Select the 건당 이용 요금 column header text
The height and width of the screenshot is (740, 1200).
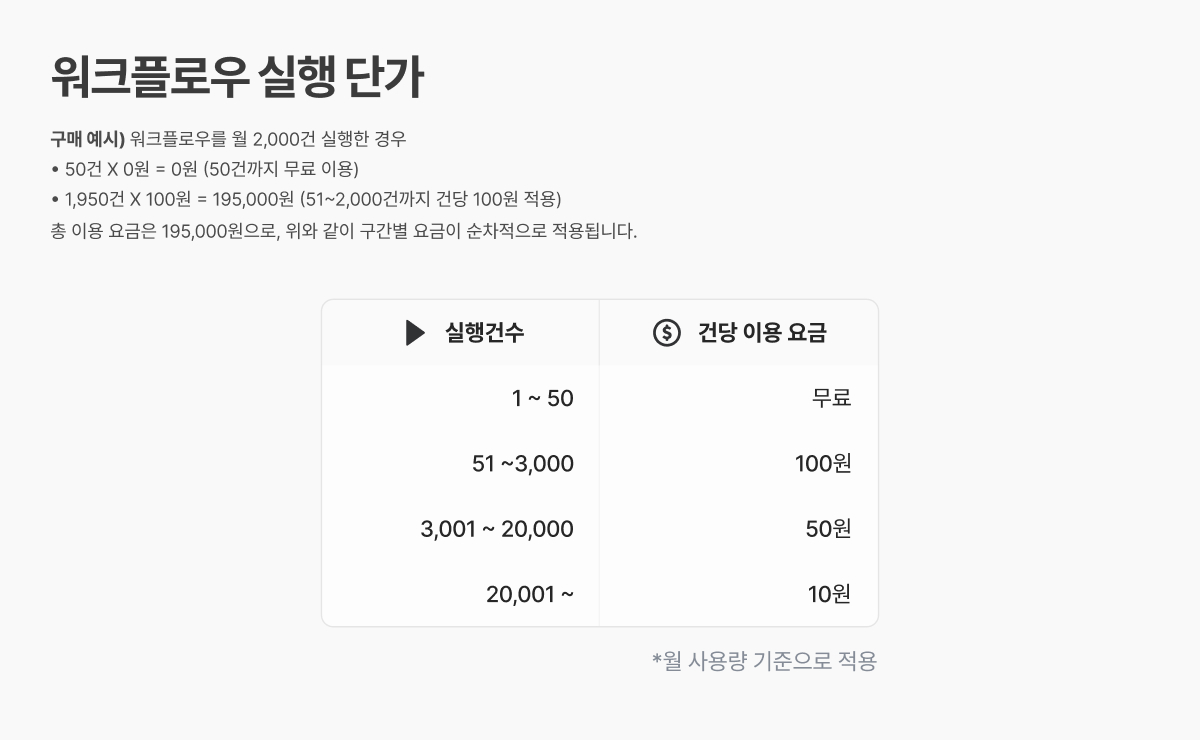[762, 333]
